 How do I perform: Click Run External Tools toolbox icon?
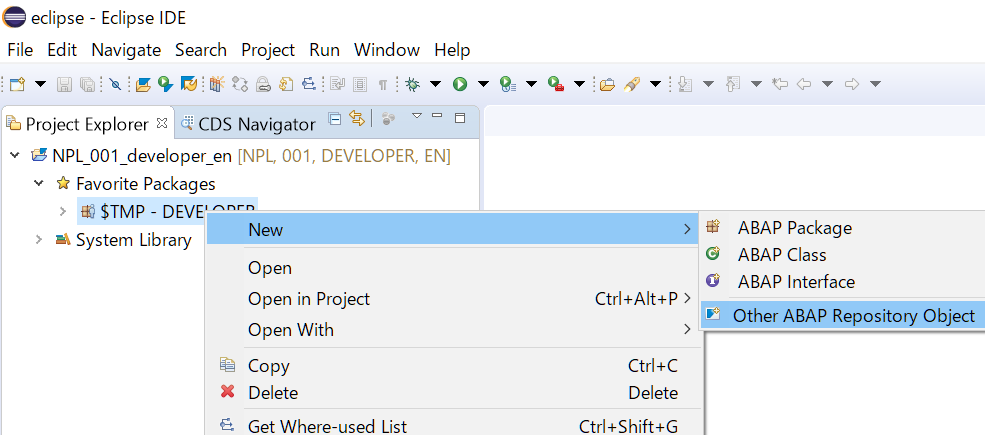coord(555,84)
